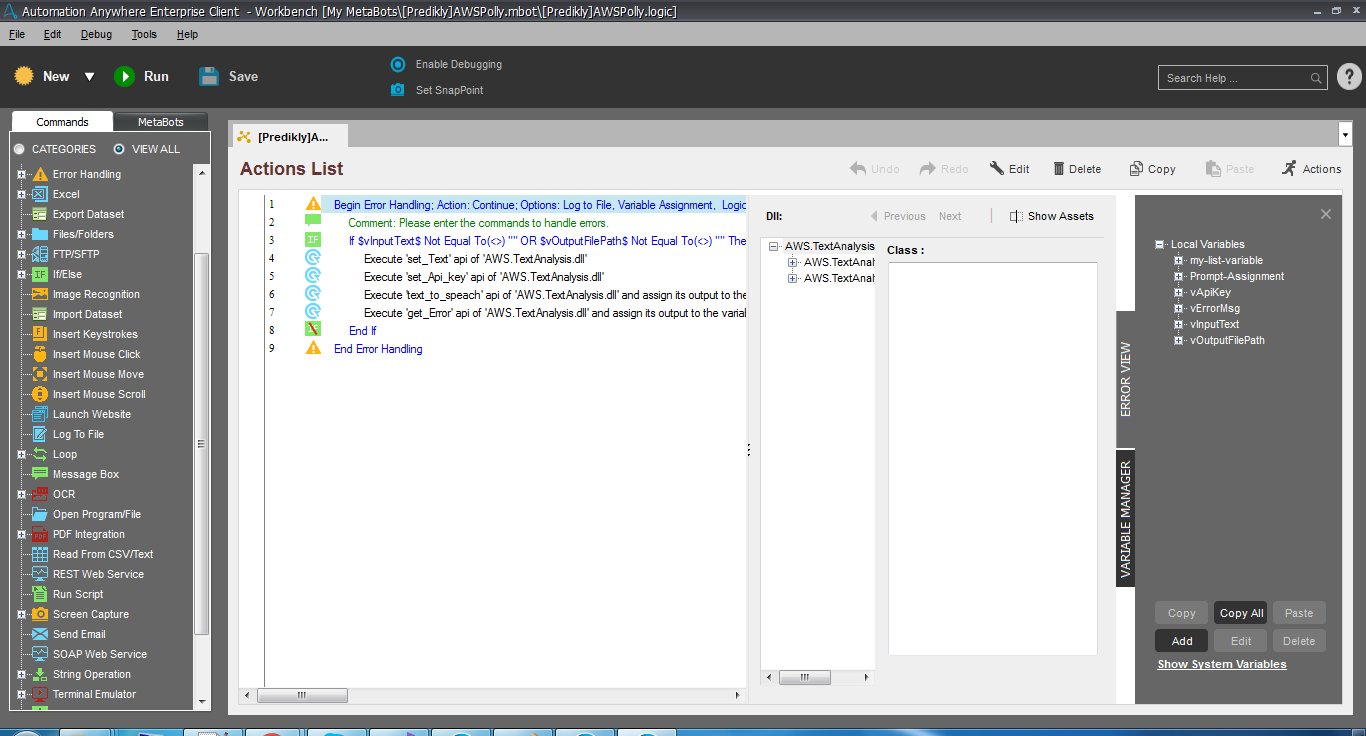Click the Insert Keystrokes command icon
This screenshot has height=736, width=1366.
(40, 334)
